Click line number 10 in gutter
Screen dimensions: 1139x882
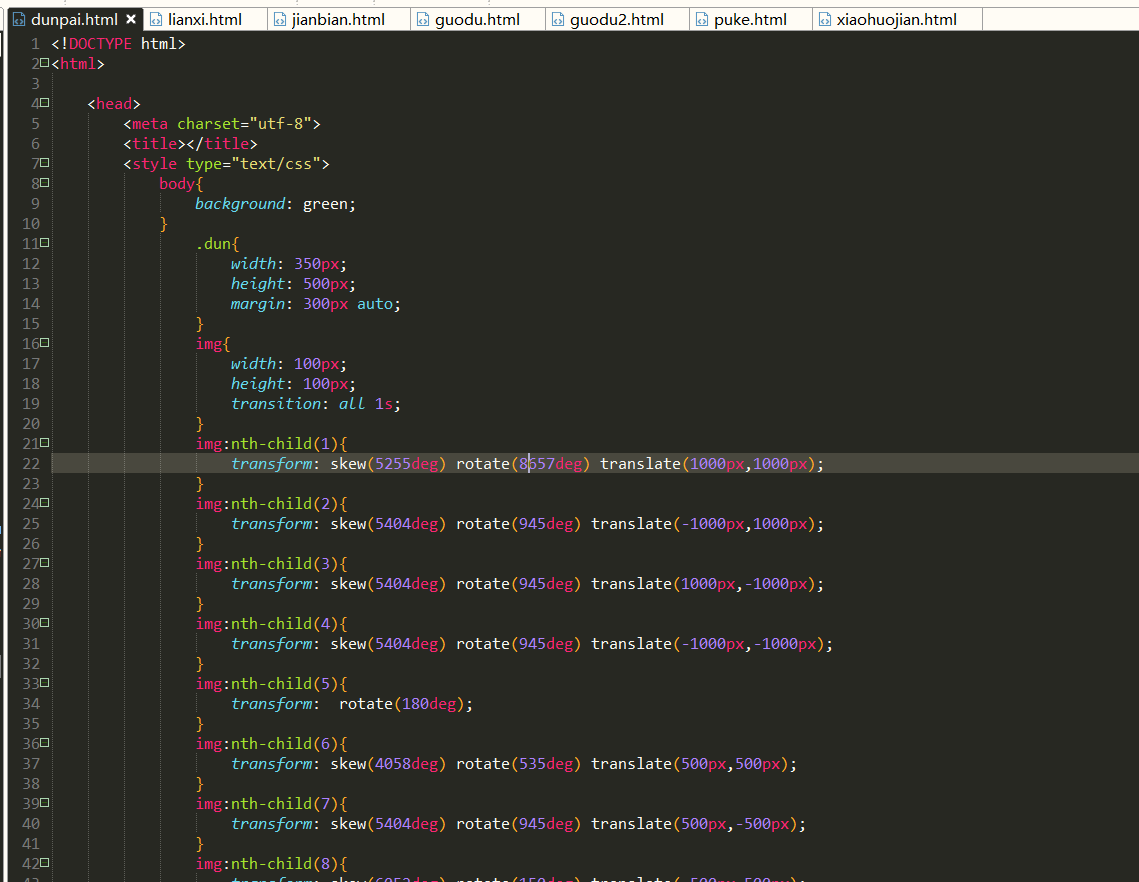(x=31, y=224)
